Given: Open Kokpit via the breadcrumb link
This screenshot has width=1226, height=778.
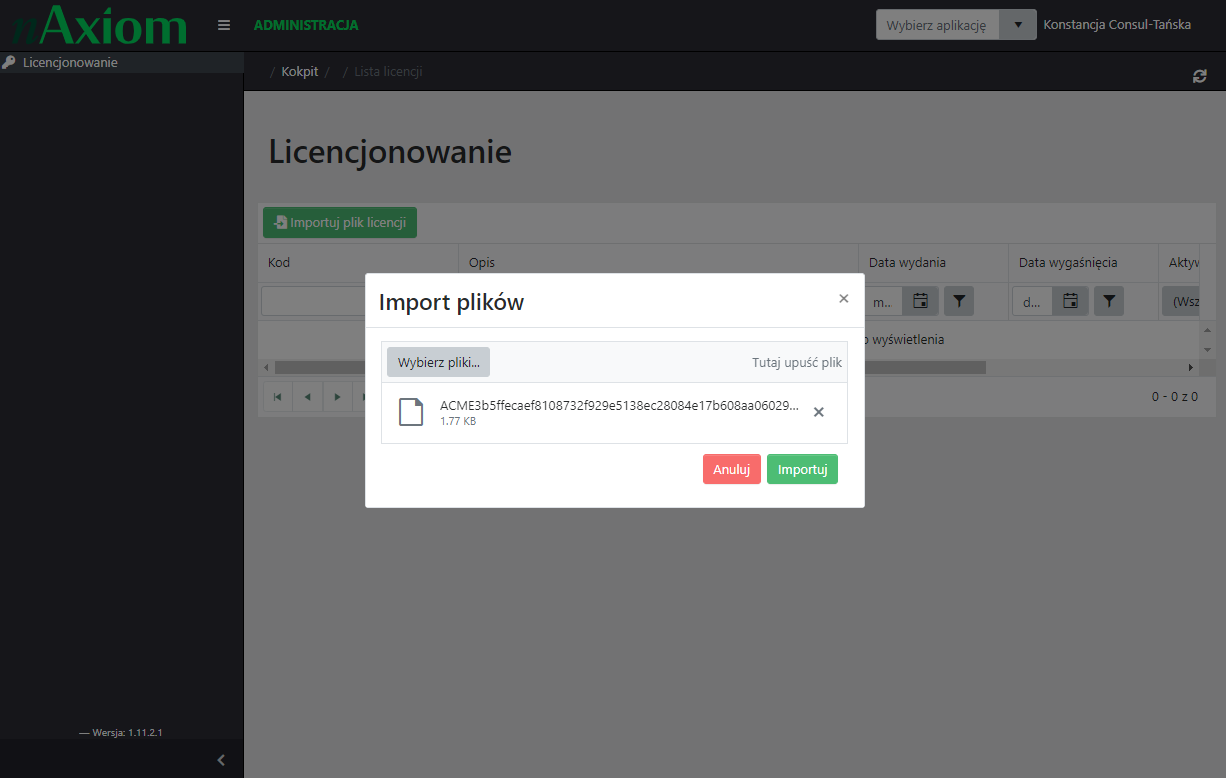Looking at the screenshot, I should [299, 71].
